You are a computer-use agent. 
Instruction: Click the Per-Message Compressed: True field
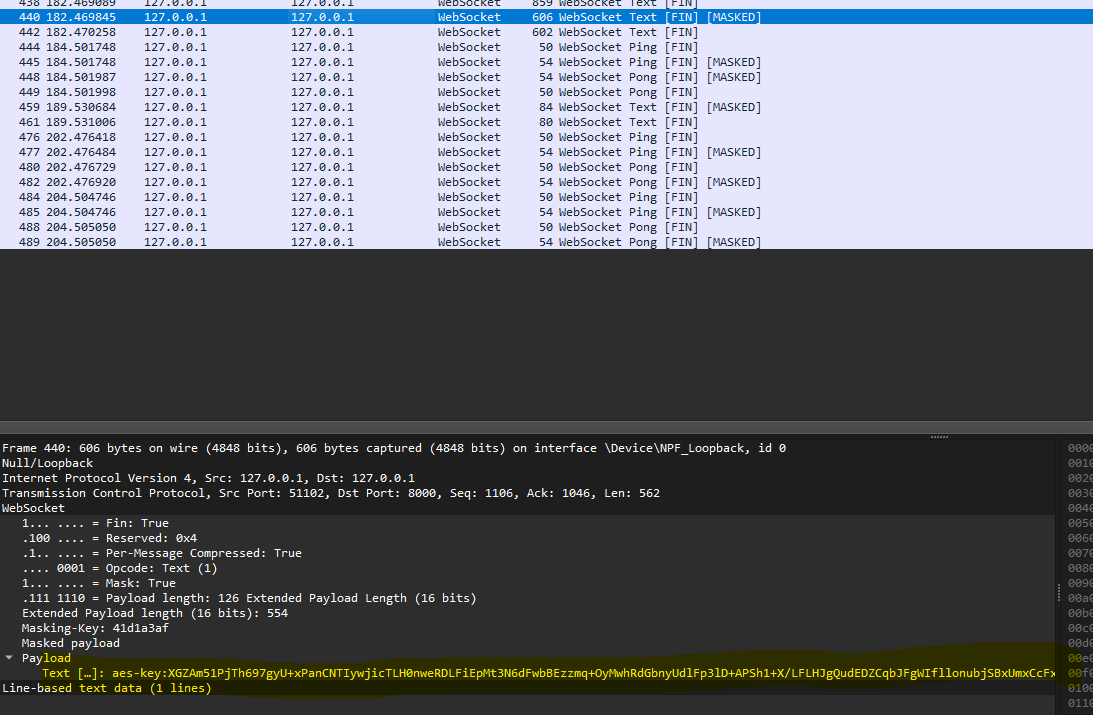(x=161, y=553)
